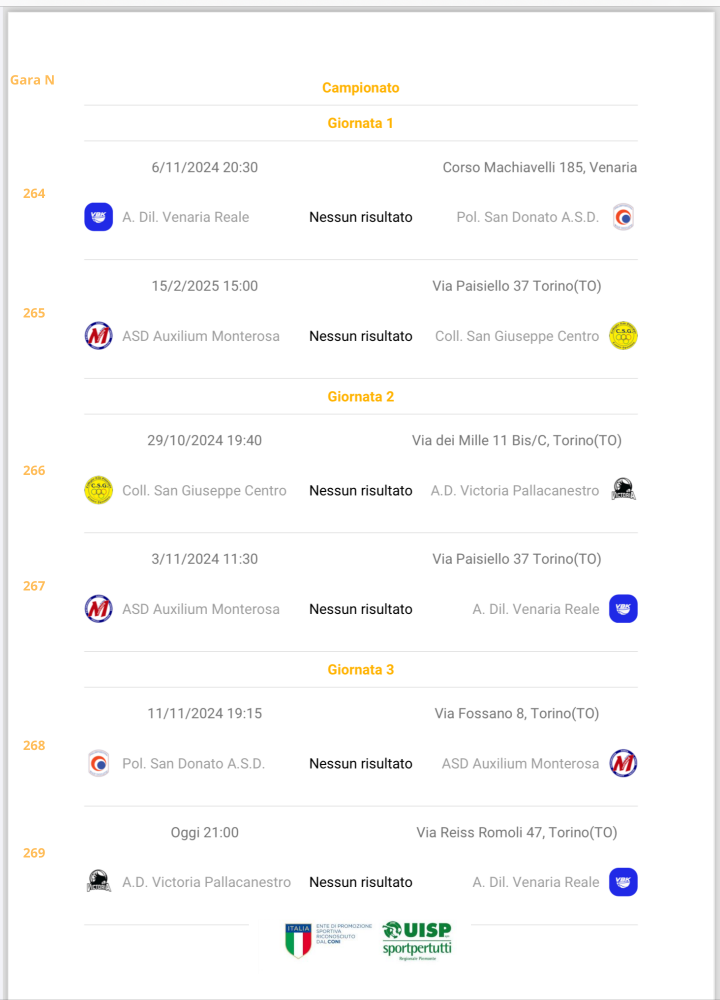Screen dimensions: 720x1000
Task: Open team A.D. Victoria Pallacanestro in game 269
Action: (x=206, y=882)
